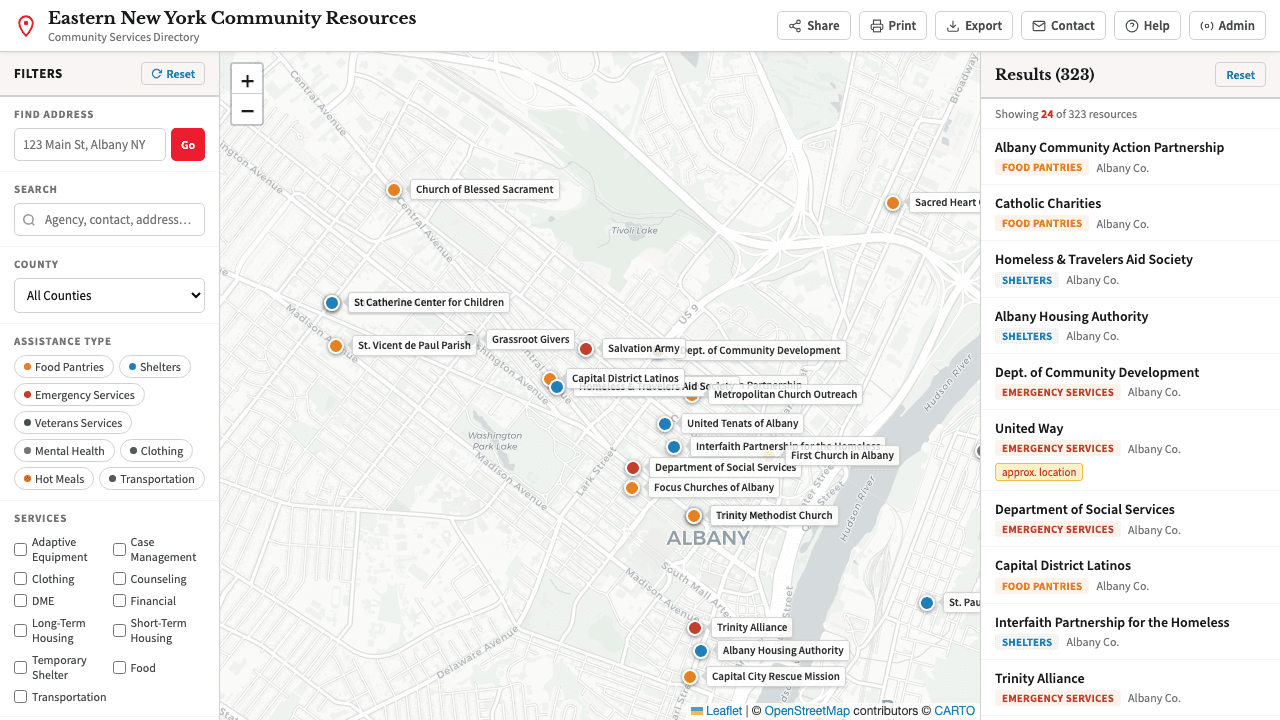Reset the Results list
1280x720 pixels.
(1240, 74)
